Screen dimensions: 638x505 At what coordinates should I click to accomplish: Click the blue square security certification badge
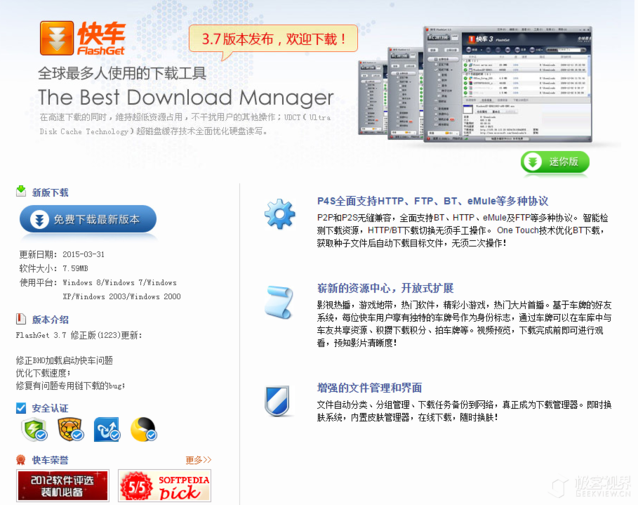click(107, 429)
